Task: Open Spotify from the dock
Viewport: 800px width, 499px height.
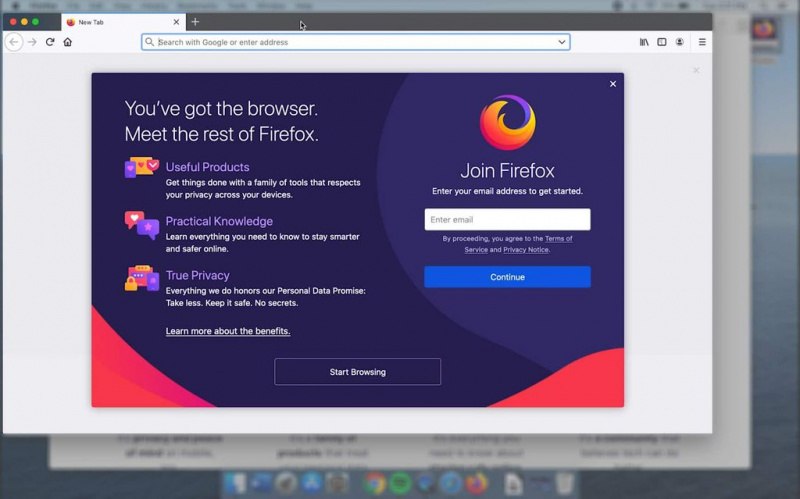Action: pyautogui.click(x=401, y=483)
